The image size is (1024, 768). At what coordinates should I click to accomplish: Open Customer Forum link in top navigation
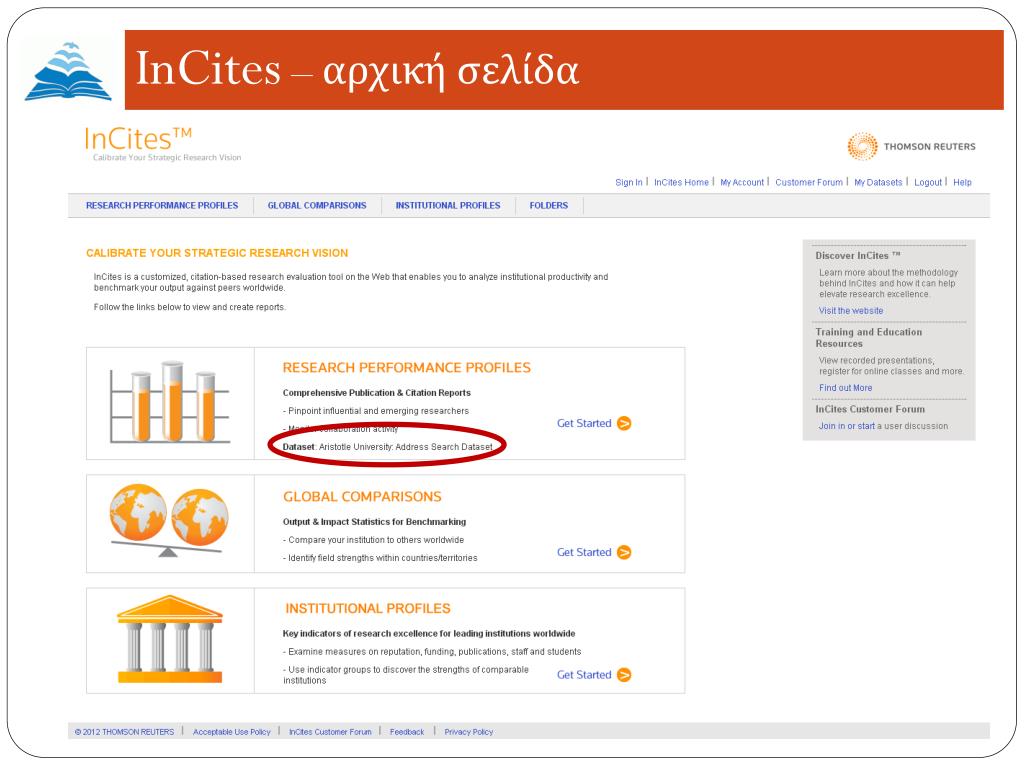pyautogui.click(x=809, y=182)
